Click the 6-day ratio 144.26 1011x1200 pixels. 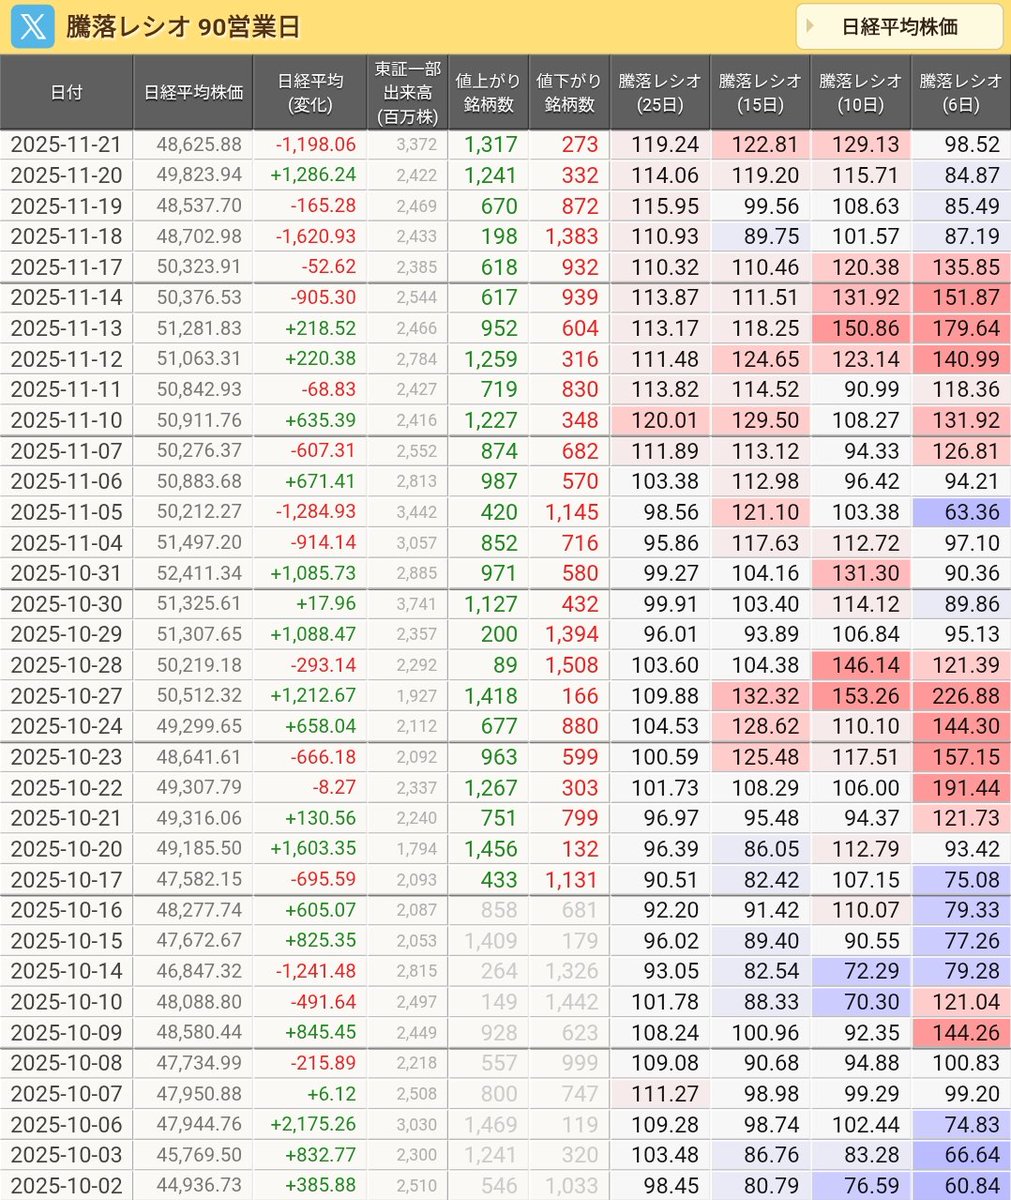(966, 1032)
